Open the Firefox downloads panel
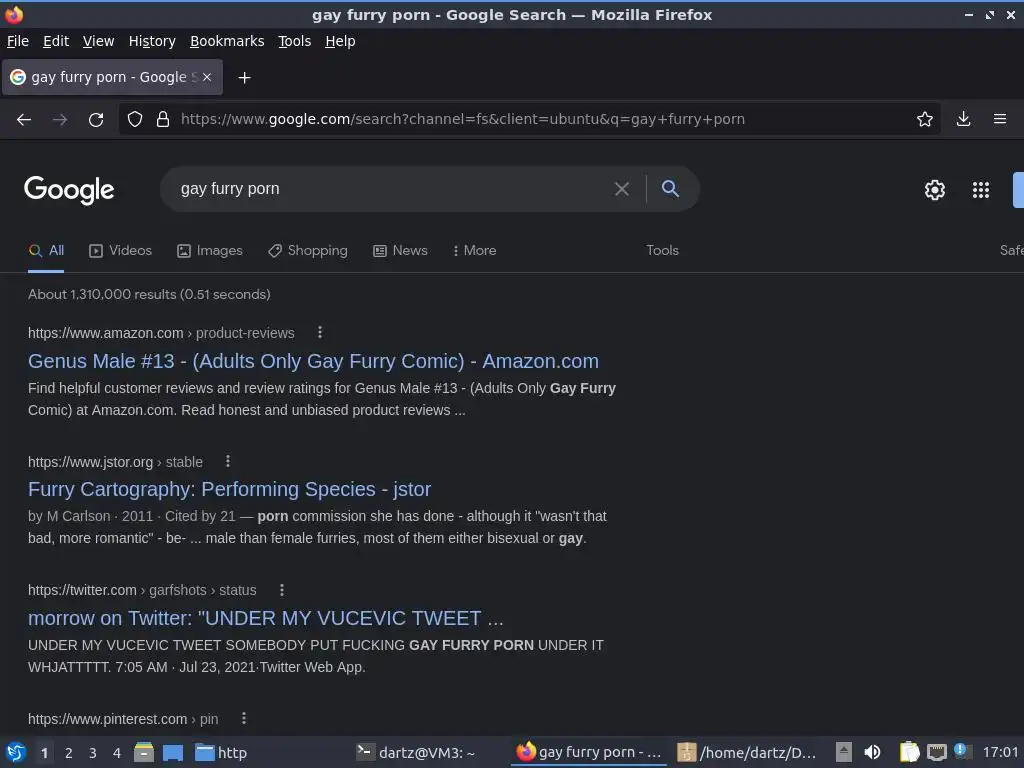The image size is (1024, 768). (x=963, y=119)
